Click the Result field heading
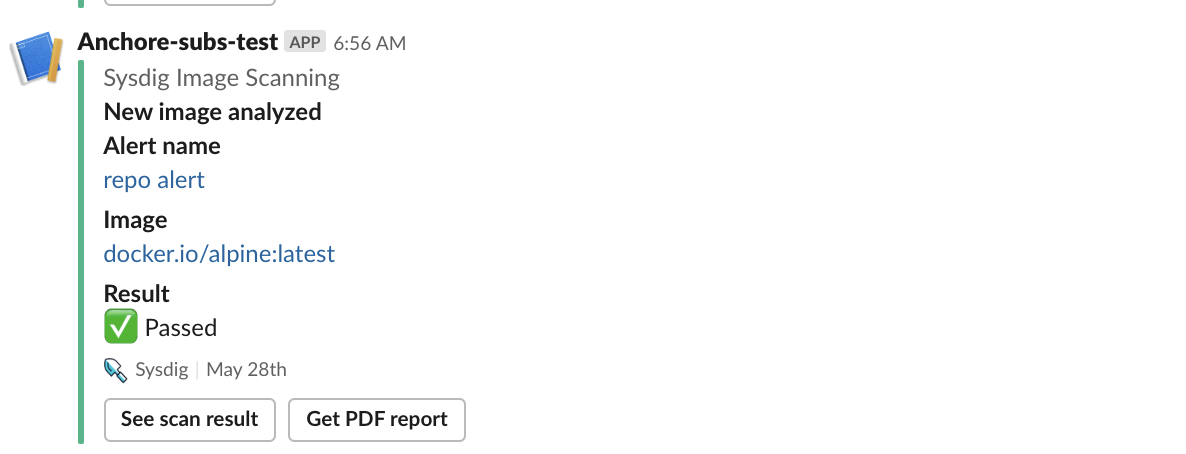The image size is (1186, 454). [x=137, y=294]
